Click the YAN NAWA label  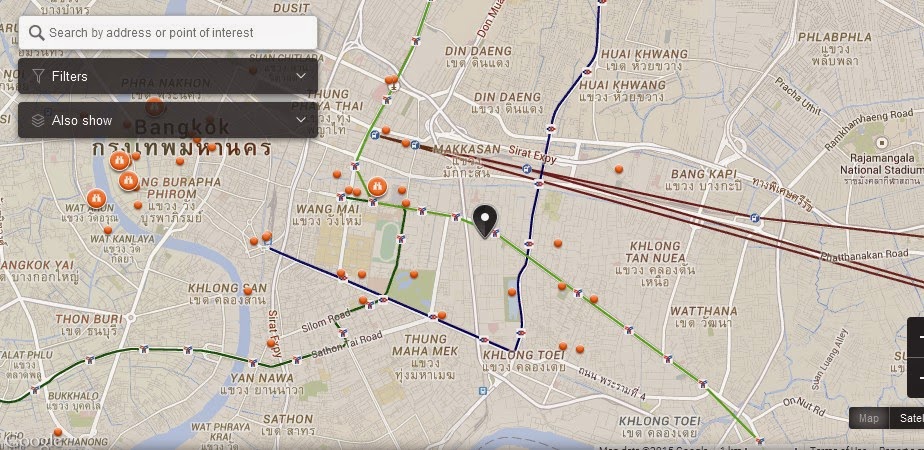click(262, 378)
